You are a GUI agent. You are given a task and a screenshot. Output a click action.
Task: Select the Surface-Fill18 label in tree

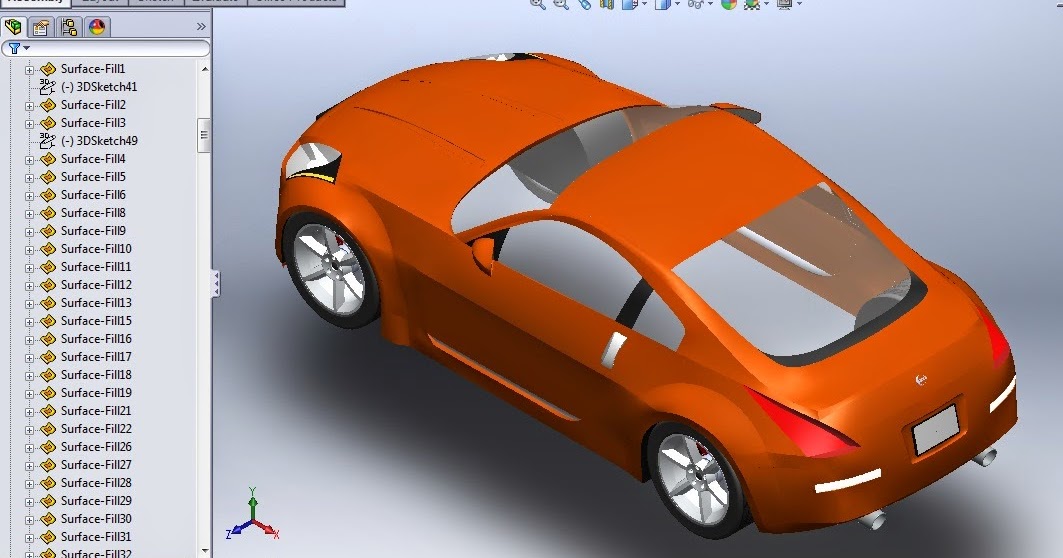point(96,374)
